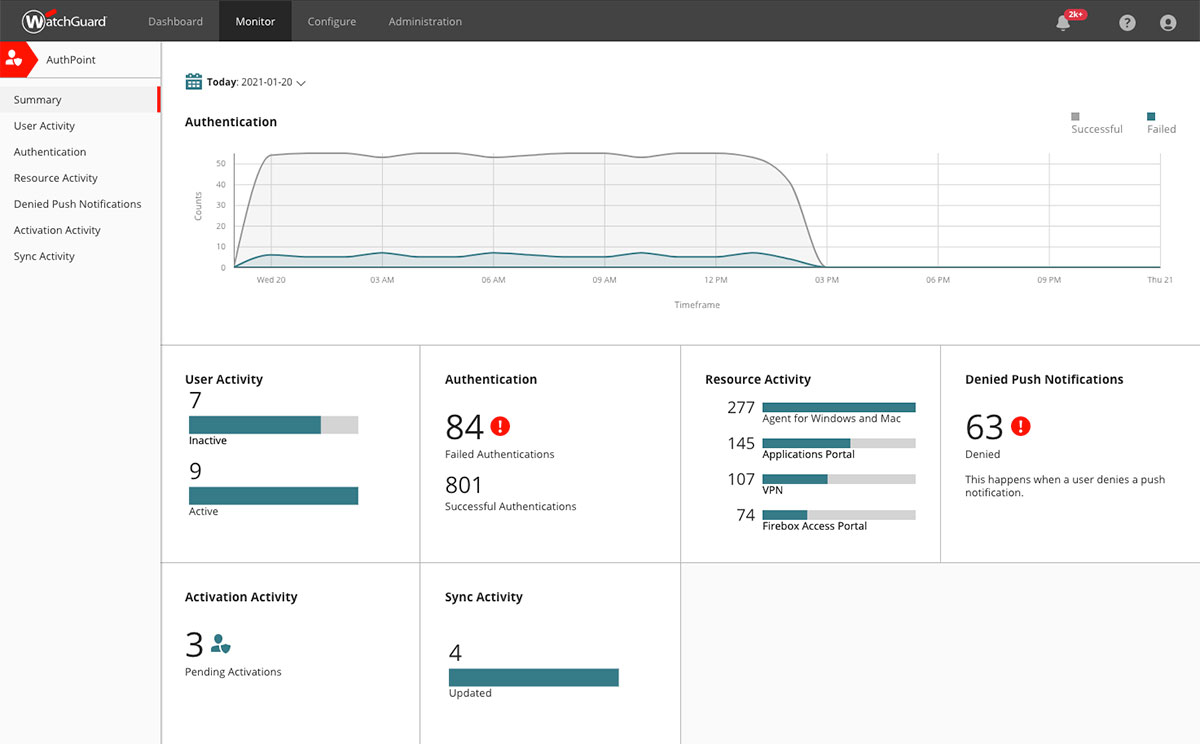Open the Administration menu
1200x744 pixels.
pyautogui.click(x=425, y=21)
